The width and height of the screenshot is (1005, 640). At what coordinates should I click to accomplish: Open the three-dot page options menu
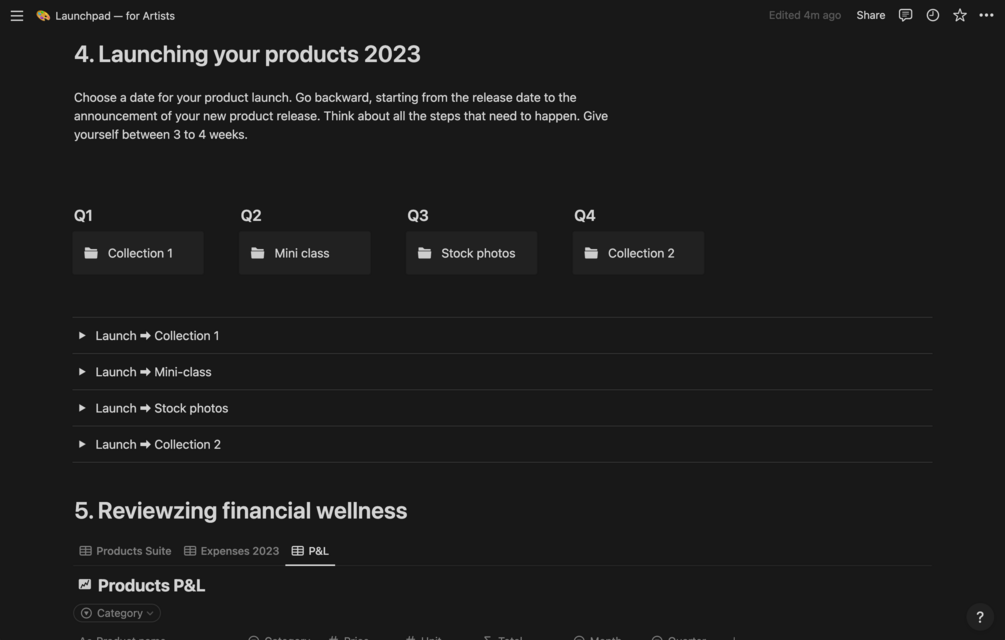point(986,15)
